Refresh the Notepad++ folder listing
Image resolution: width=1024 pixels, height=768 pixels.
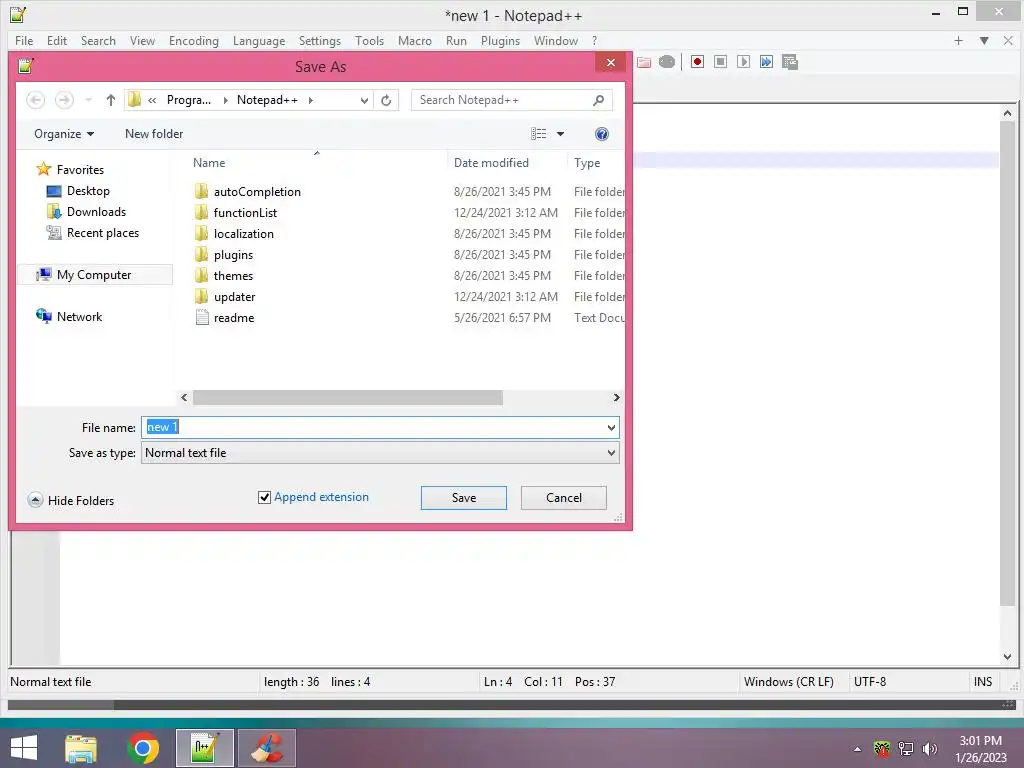click(x=386, y=100)
